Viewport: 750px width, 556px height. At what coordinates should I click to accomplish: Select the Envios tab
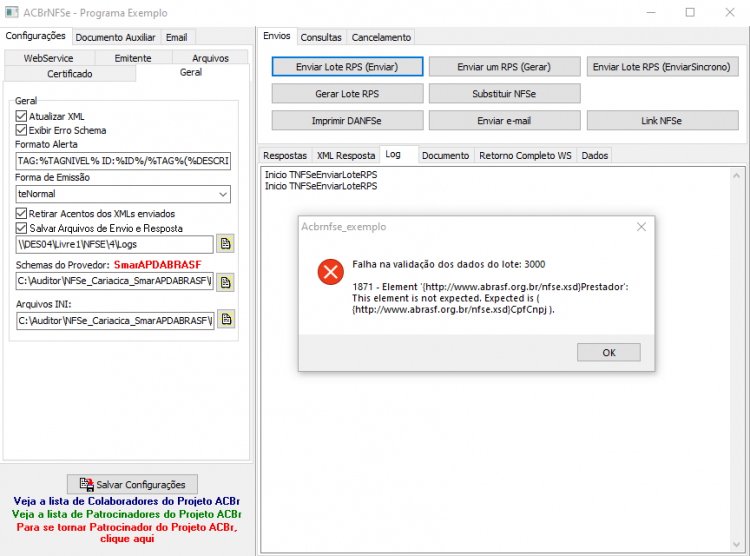277,36
